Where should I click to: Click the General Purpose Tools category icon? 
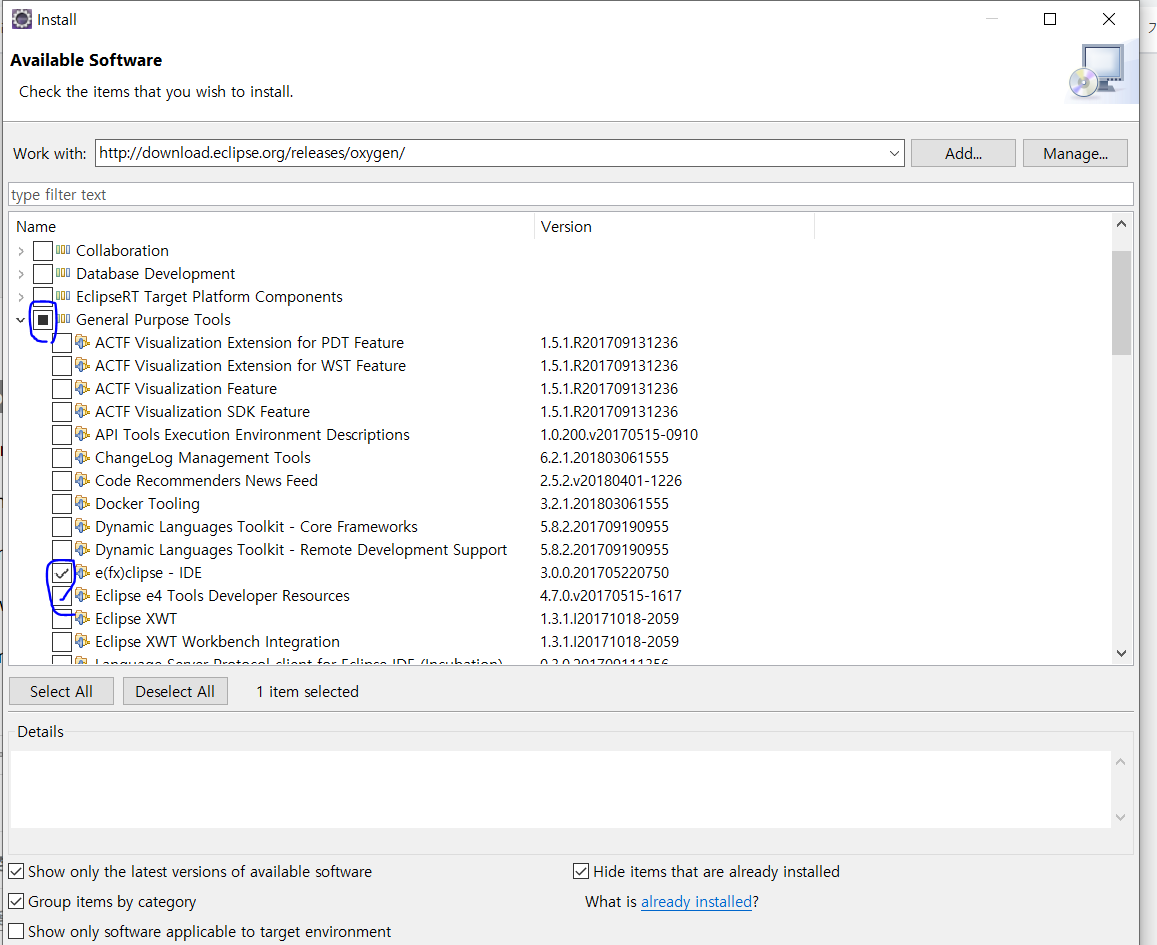63,319
